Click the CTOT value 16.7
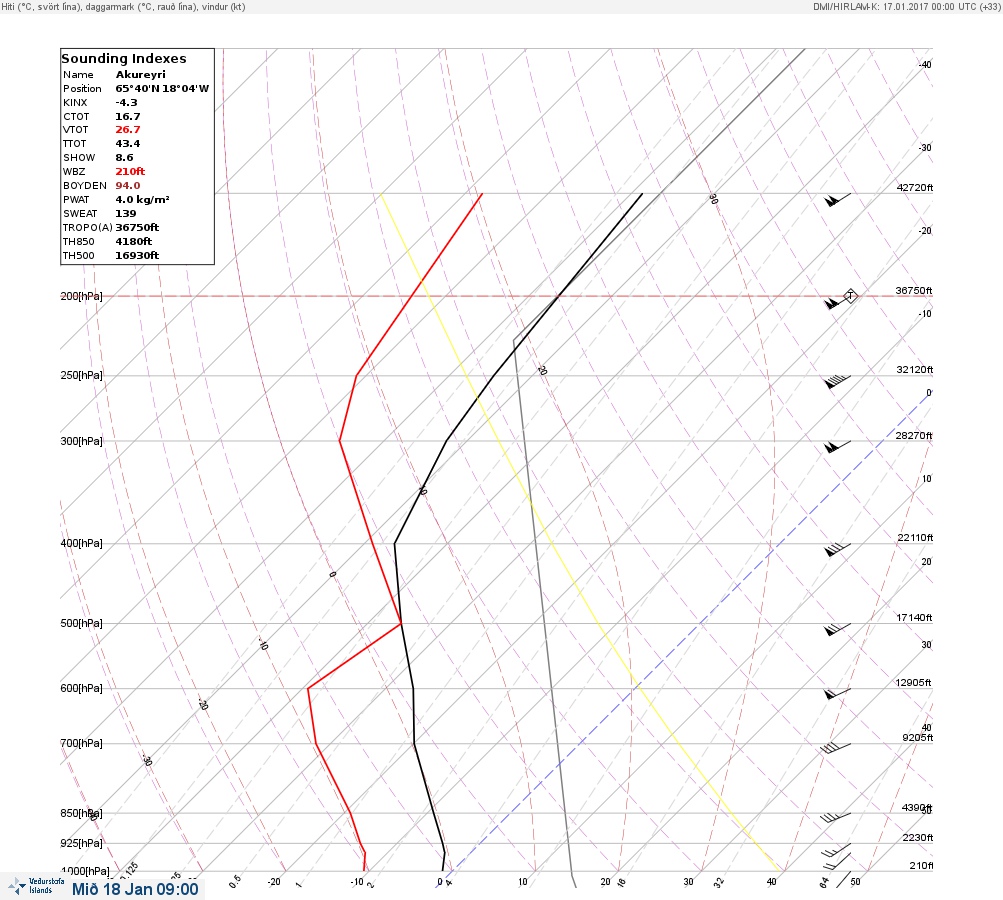 point(127,116)
